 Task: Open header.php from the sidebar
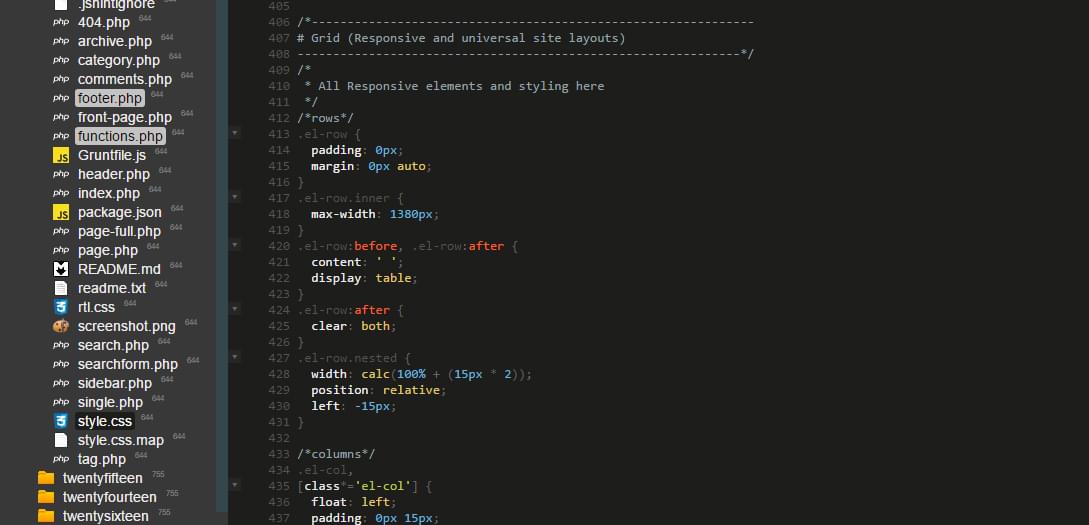tap(114, 174)
